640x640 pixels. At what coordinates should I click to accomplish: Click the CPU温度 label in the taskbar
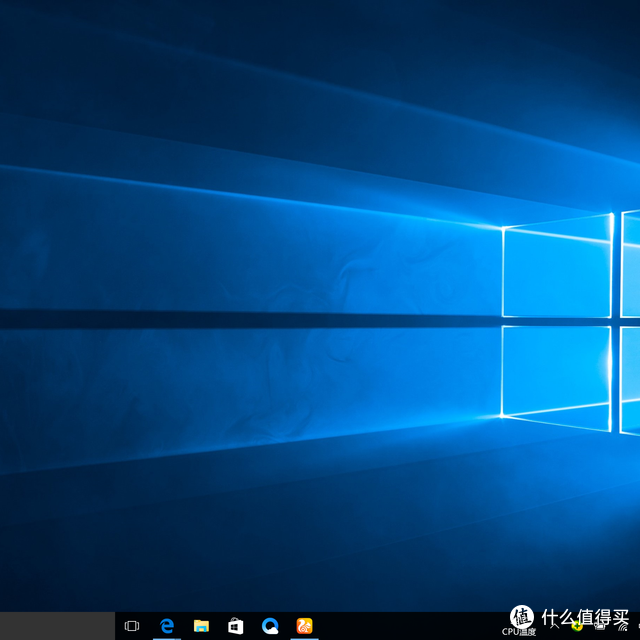coord(519,631)
